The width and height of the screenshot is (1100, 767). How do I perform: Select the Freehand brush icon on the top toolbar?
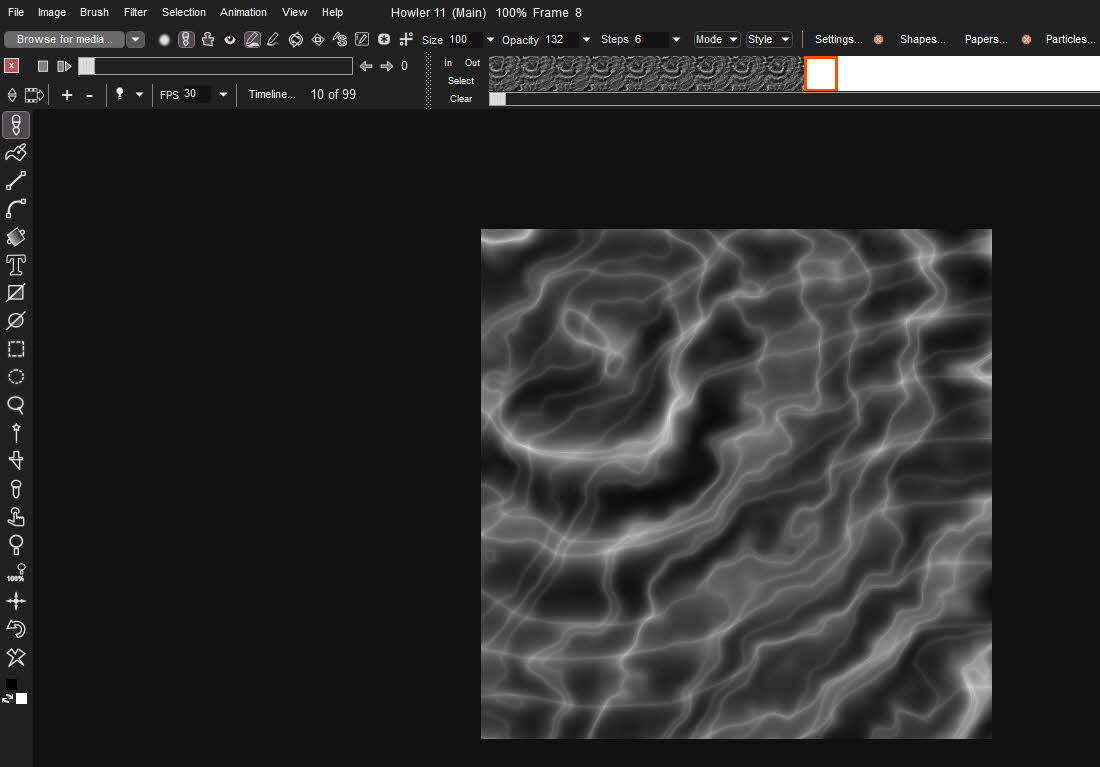(x=252, y=39)
